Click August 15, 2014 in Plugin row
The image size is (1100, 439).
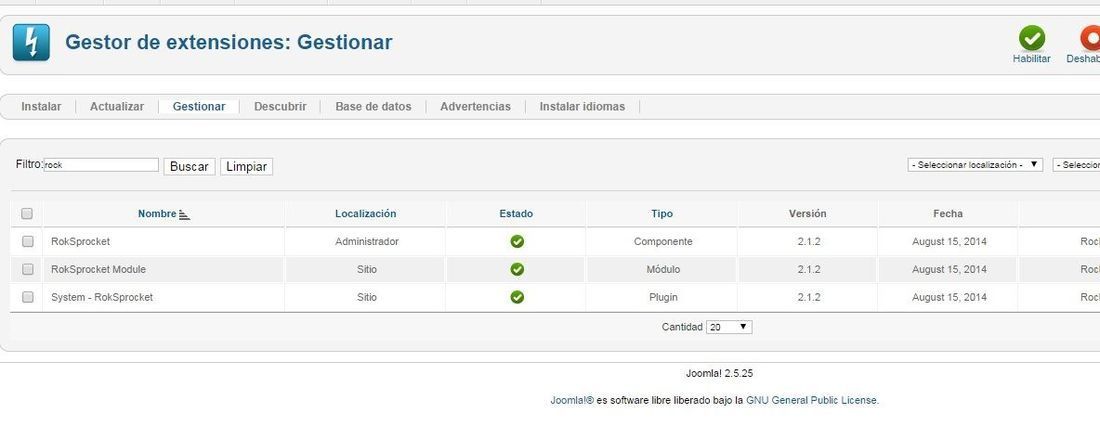[949, 297]
